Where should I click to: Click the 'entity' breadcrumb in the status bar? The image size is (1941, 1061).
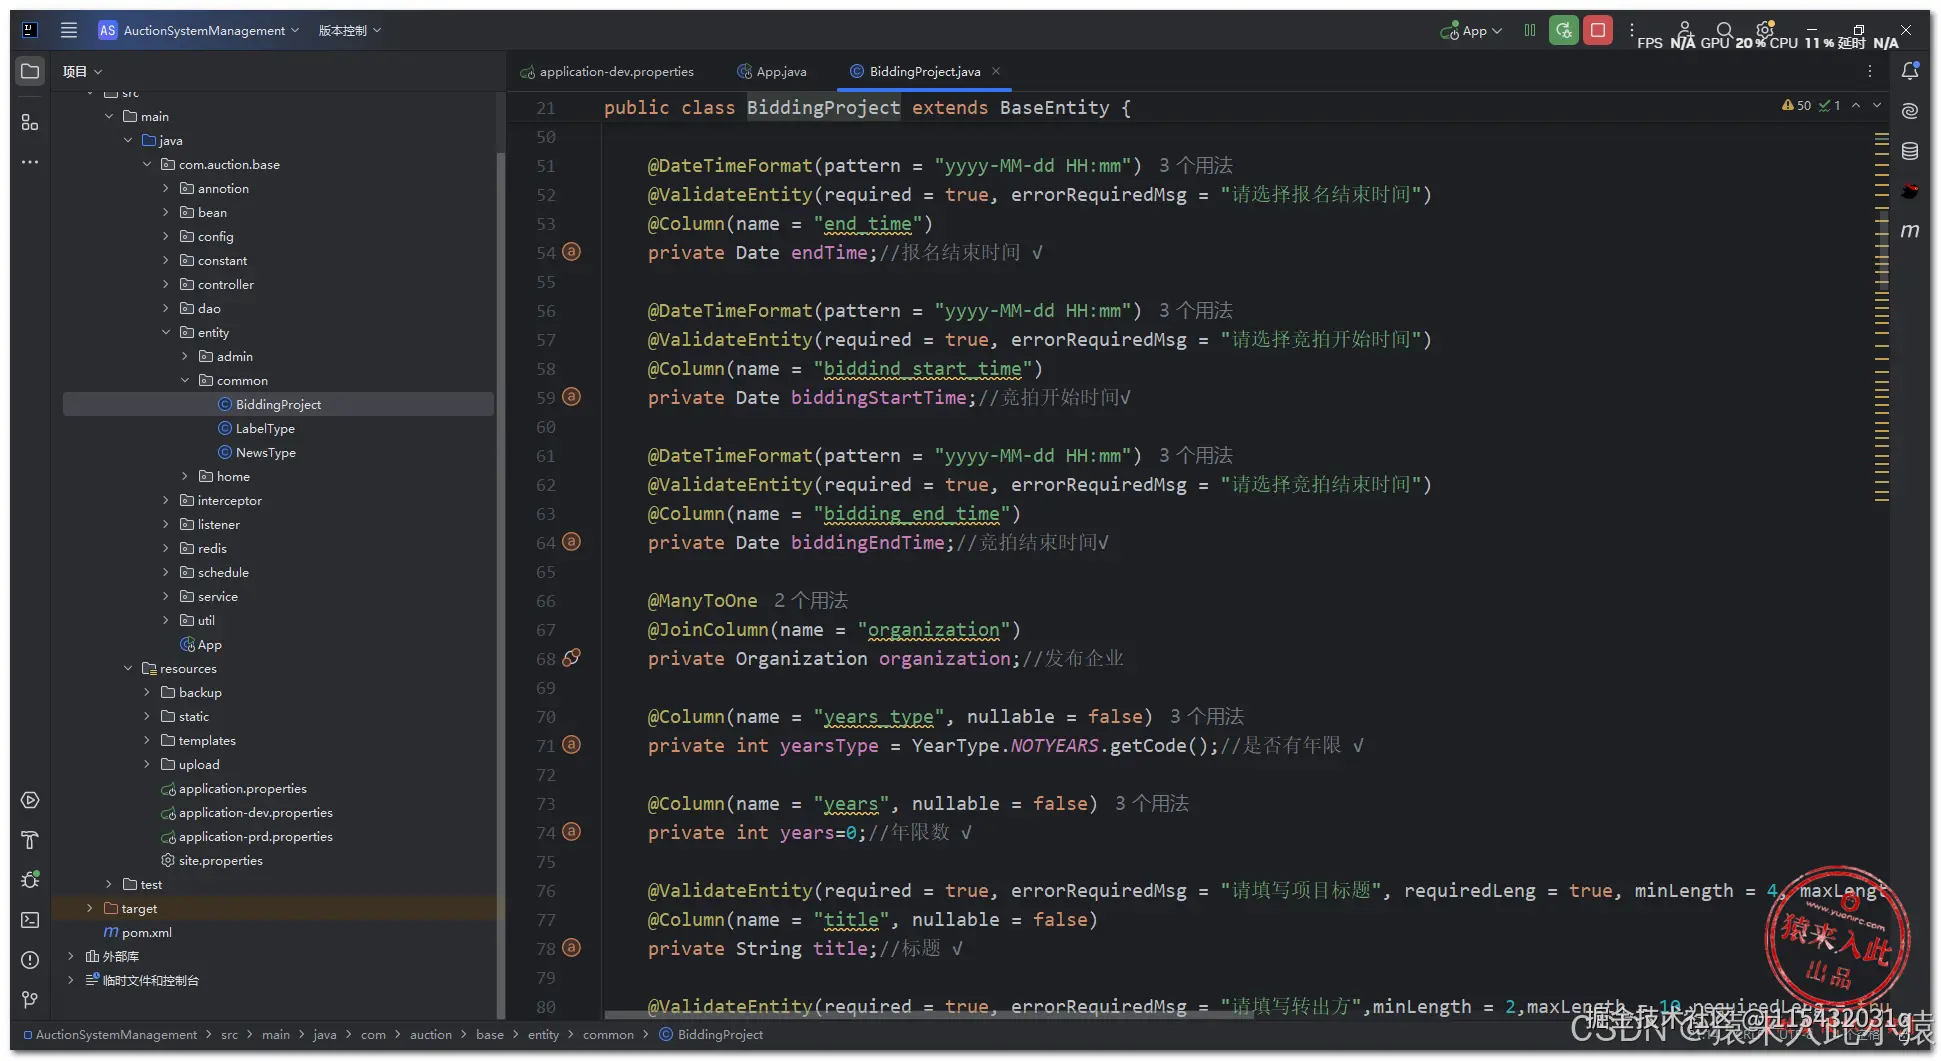pos(543,1034)
